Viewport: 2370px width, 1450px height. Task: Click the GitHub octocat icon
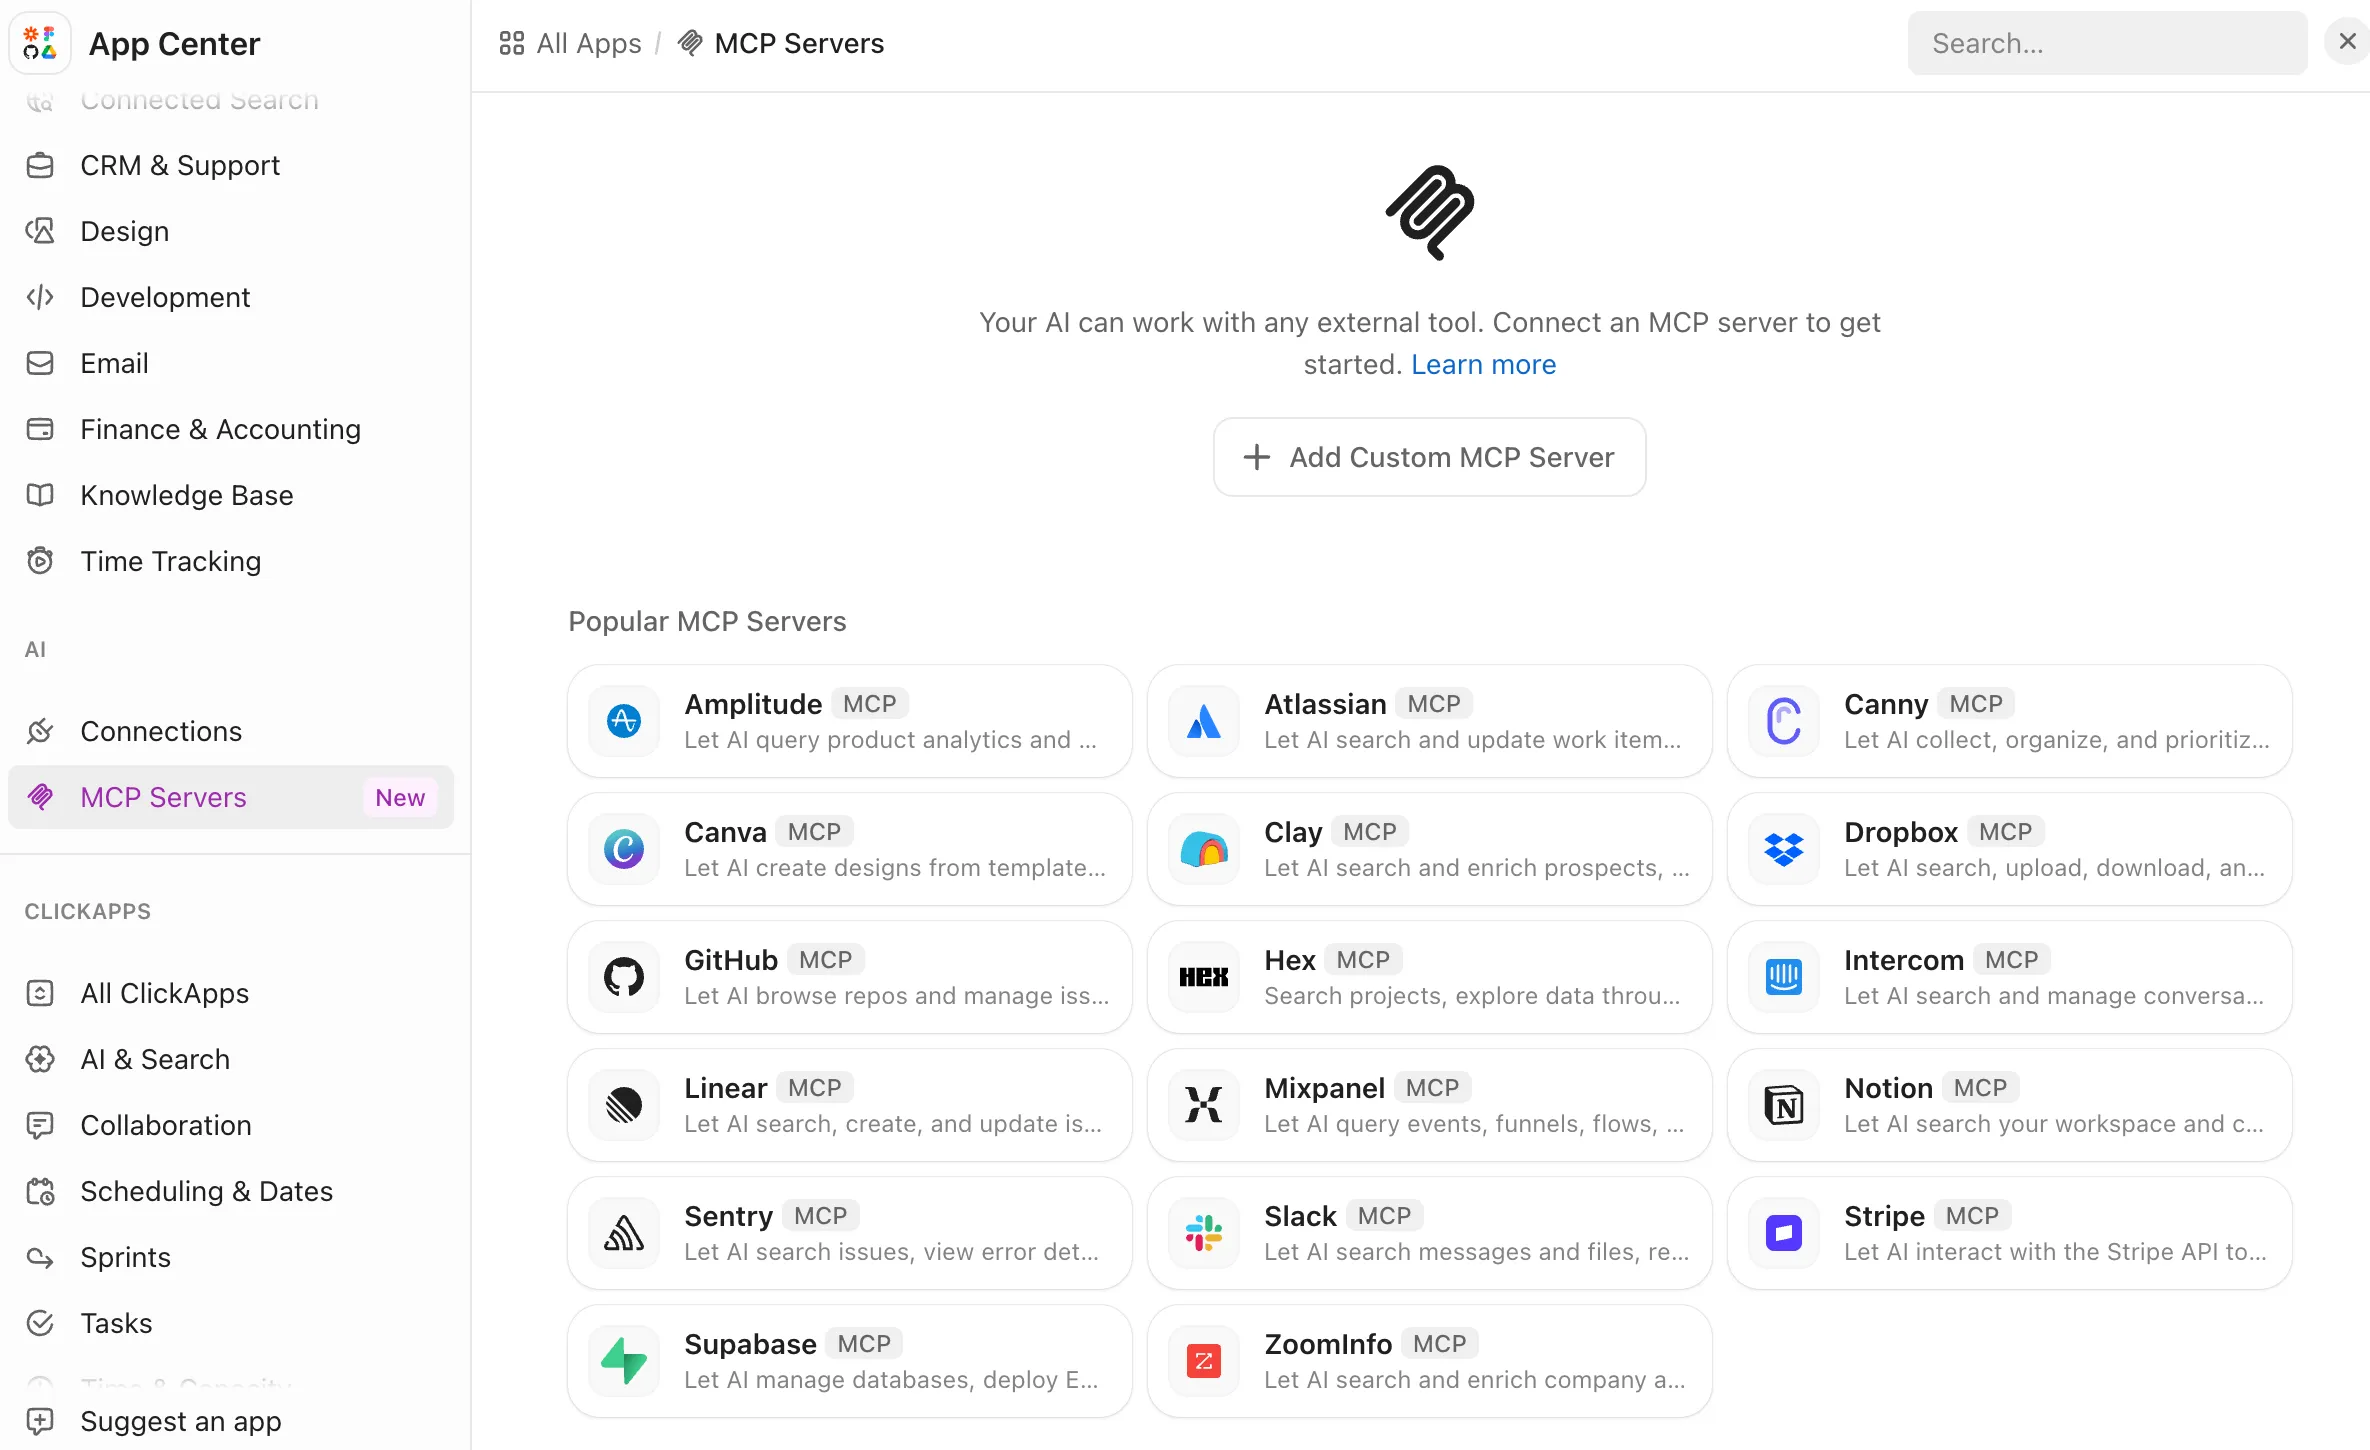point(624,977)
